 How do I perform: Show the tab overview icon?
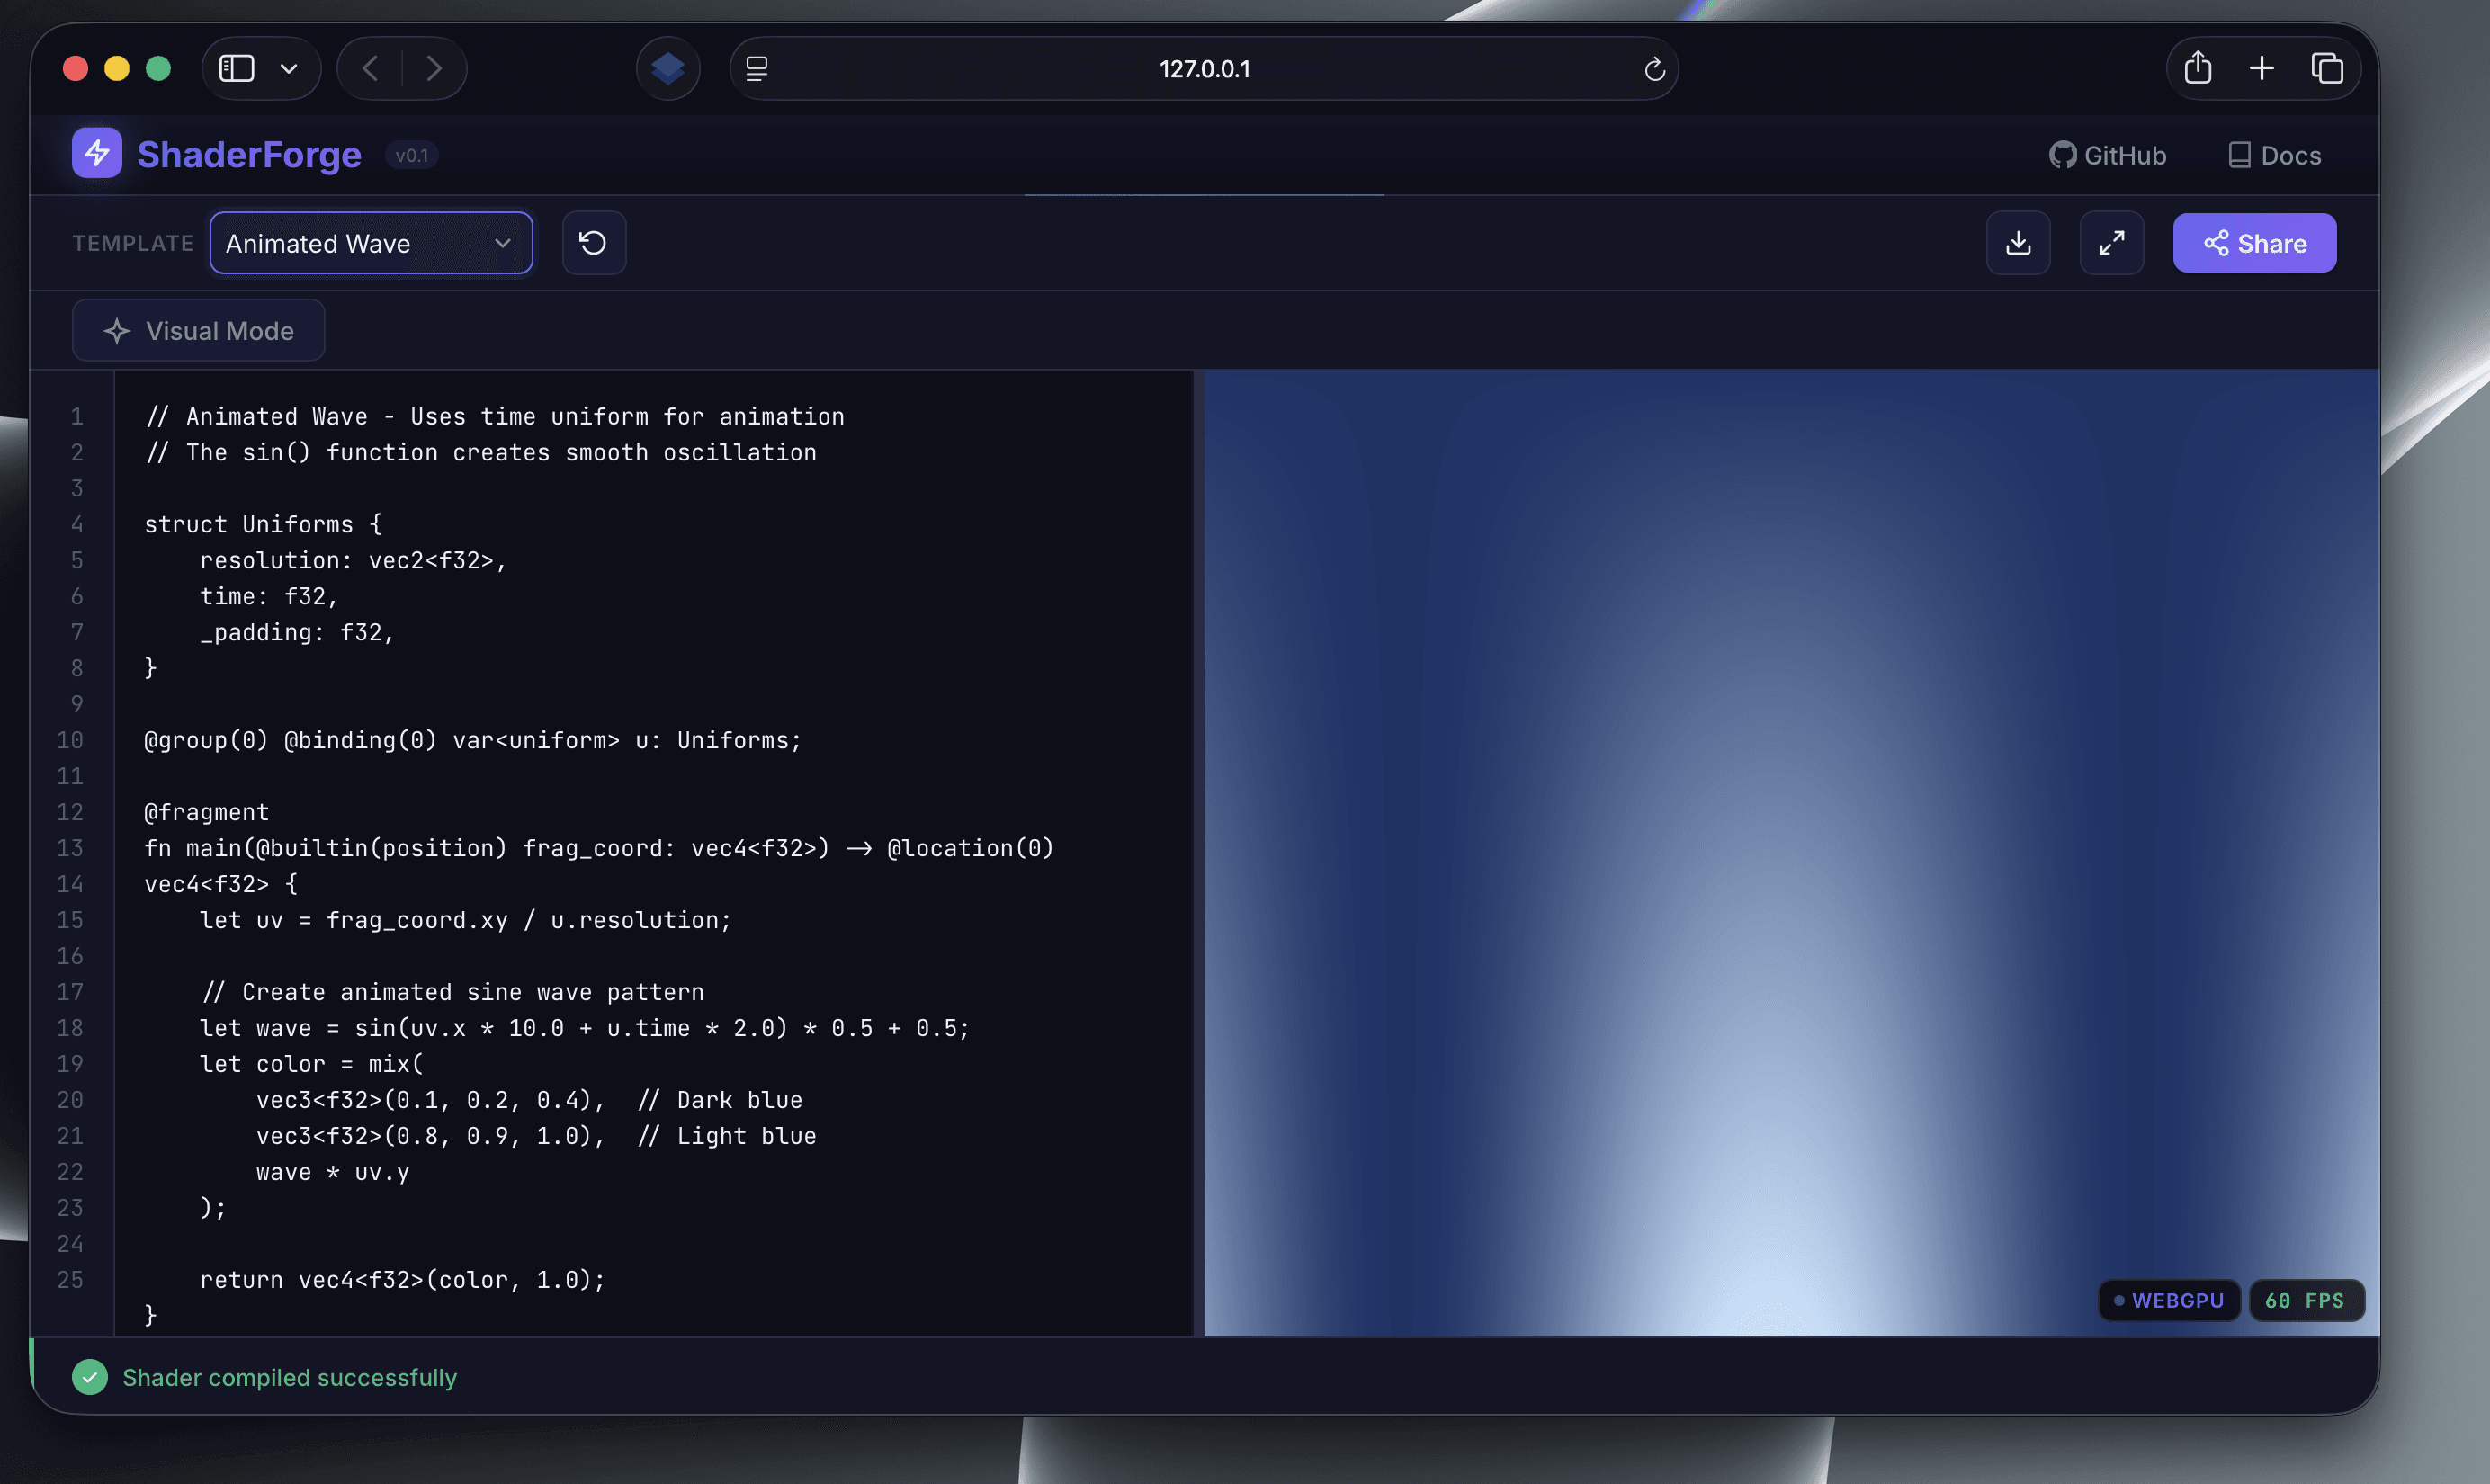click(x=2327, y=68)
